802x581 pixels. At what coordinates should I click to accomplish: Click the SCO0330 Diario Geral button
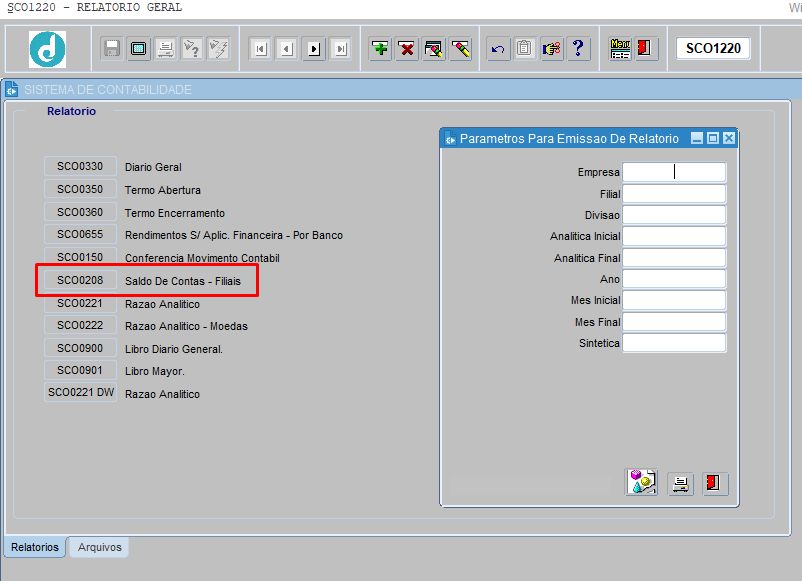point(80,166)
